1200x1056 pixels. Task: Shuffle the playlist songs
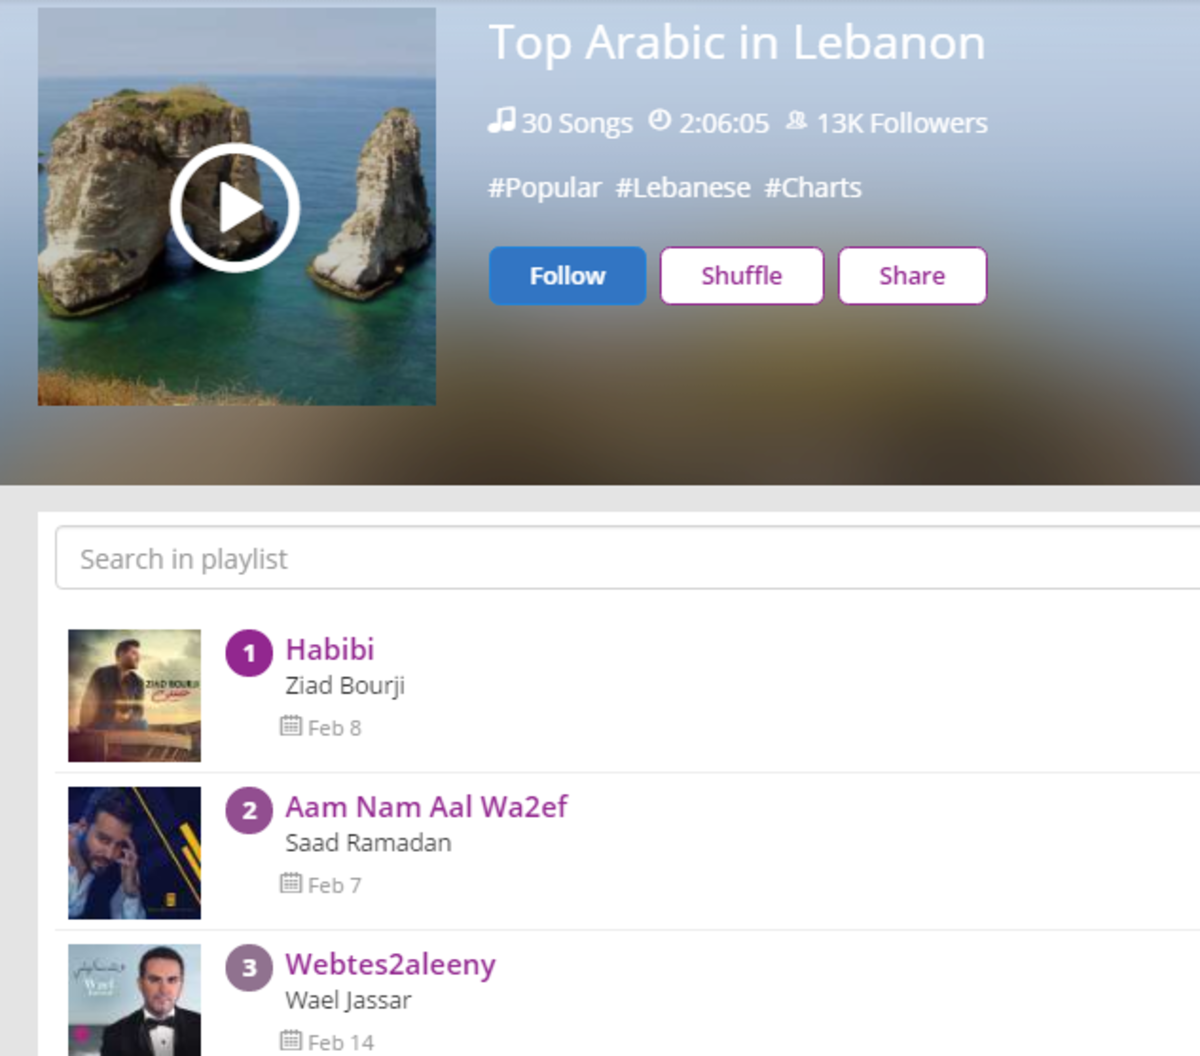coord(742,276)
